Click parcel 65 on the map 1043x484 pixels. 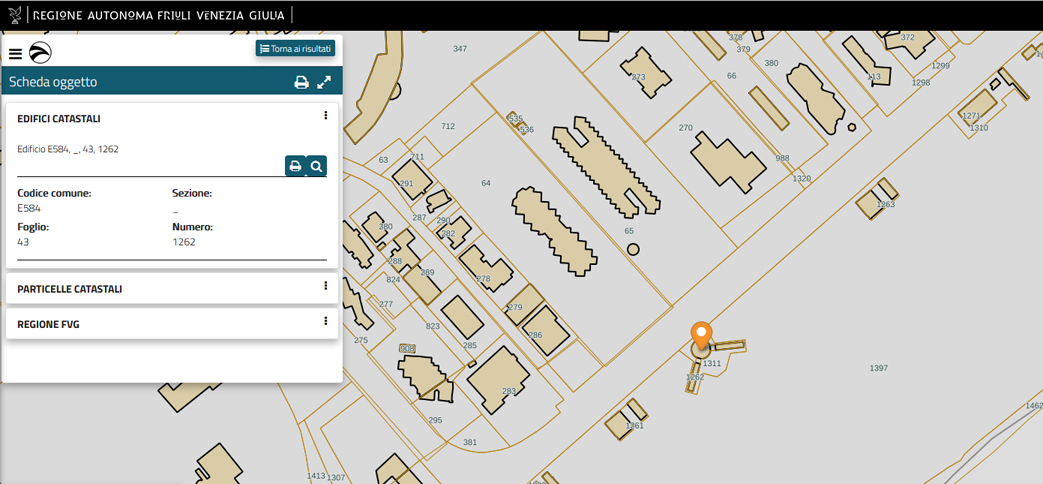(x=629, y=231)
